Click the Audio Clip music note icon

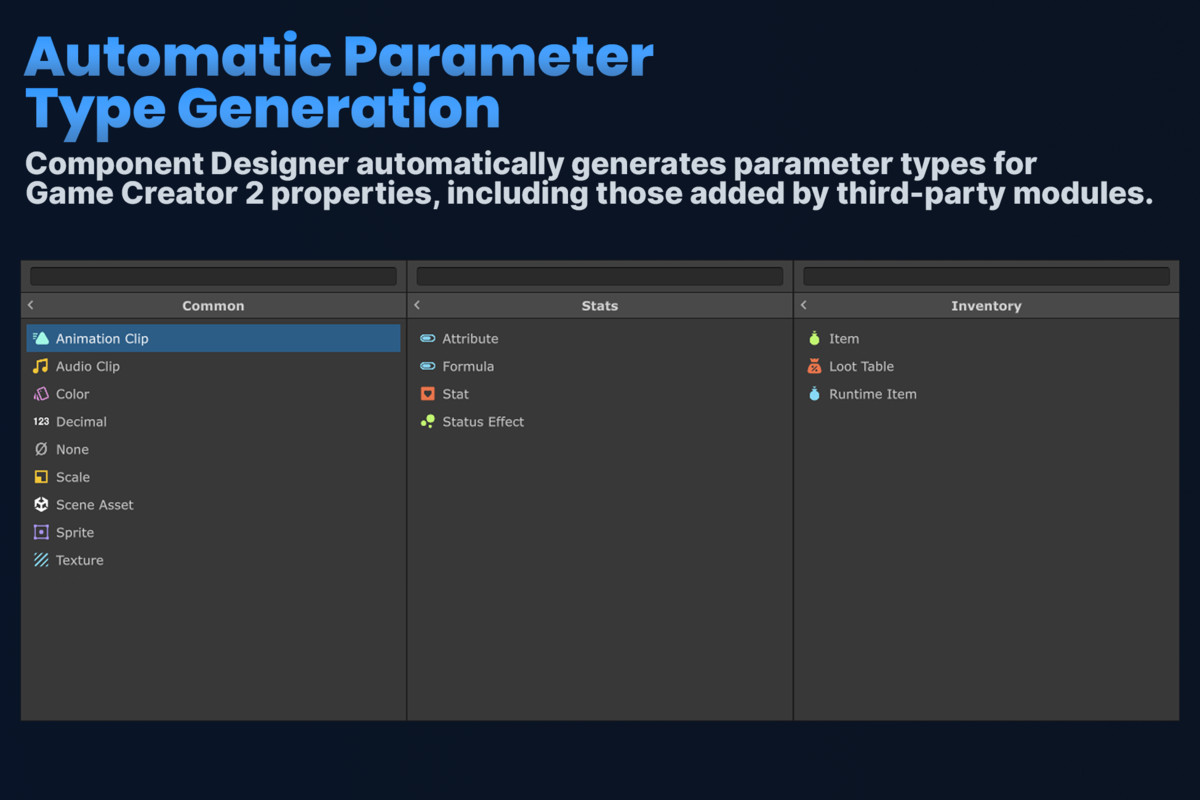[x=41, y=366]
